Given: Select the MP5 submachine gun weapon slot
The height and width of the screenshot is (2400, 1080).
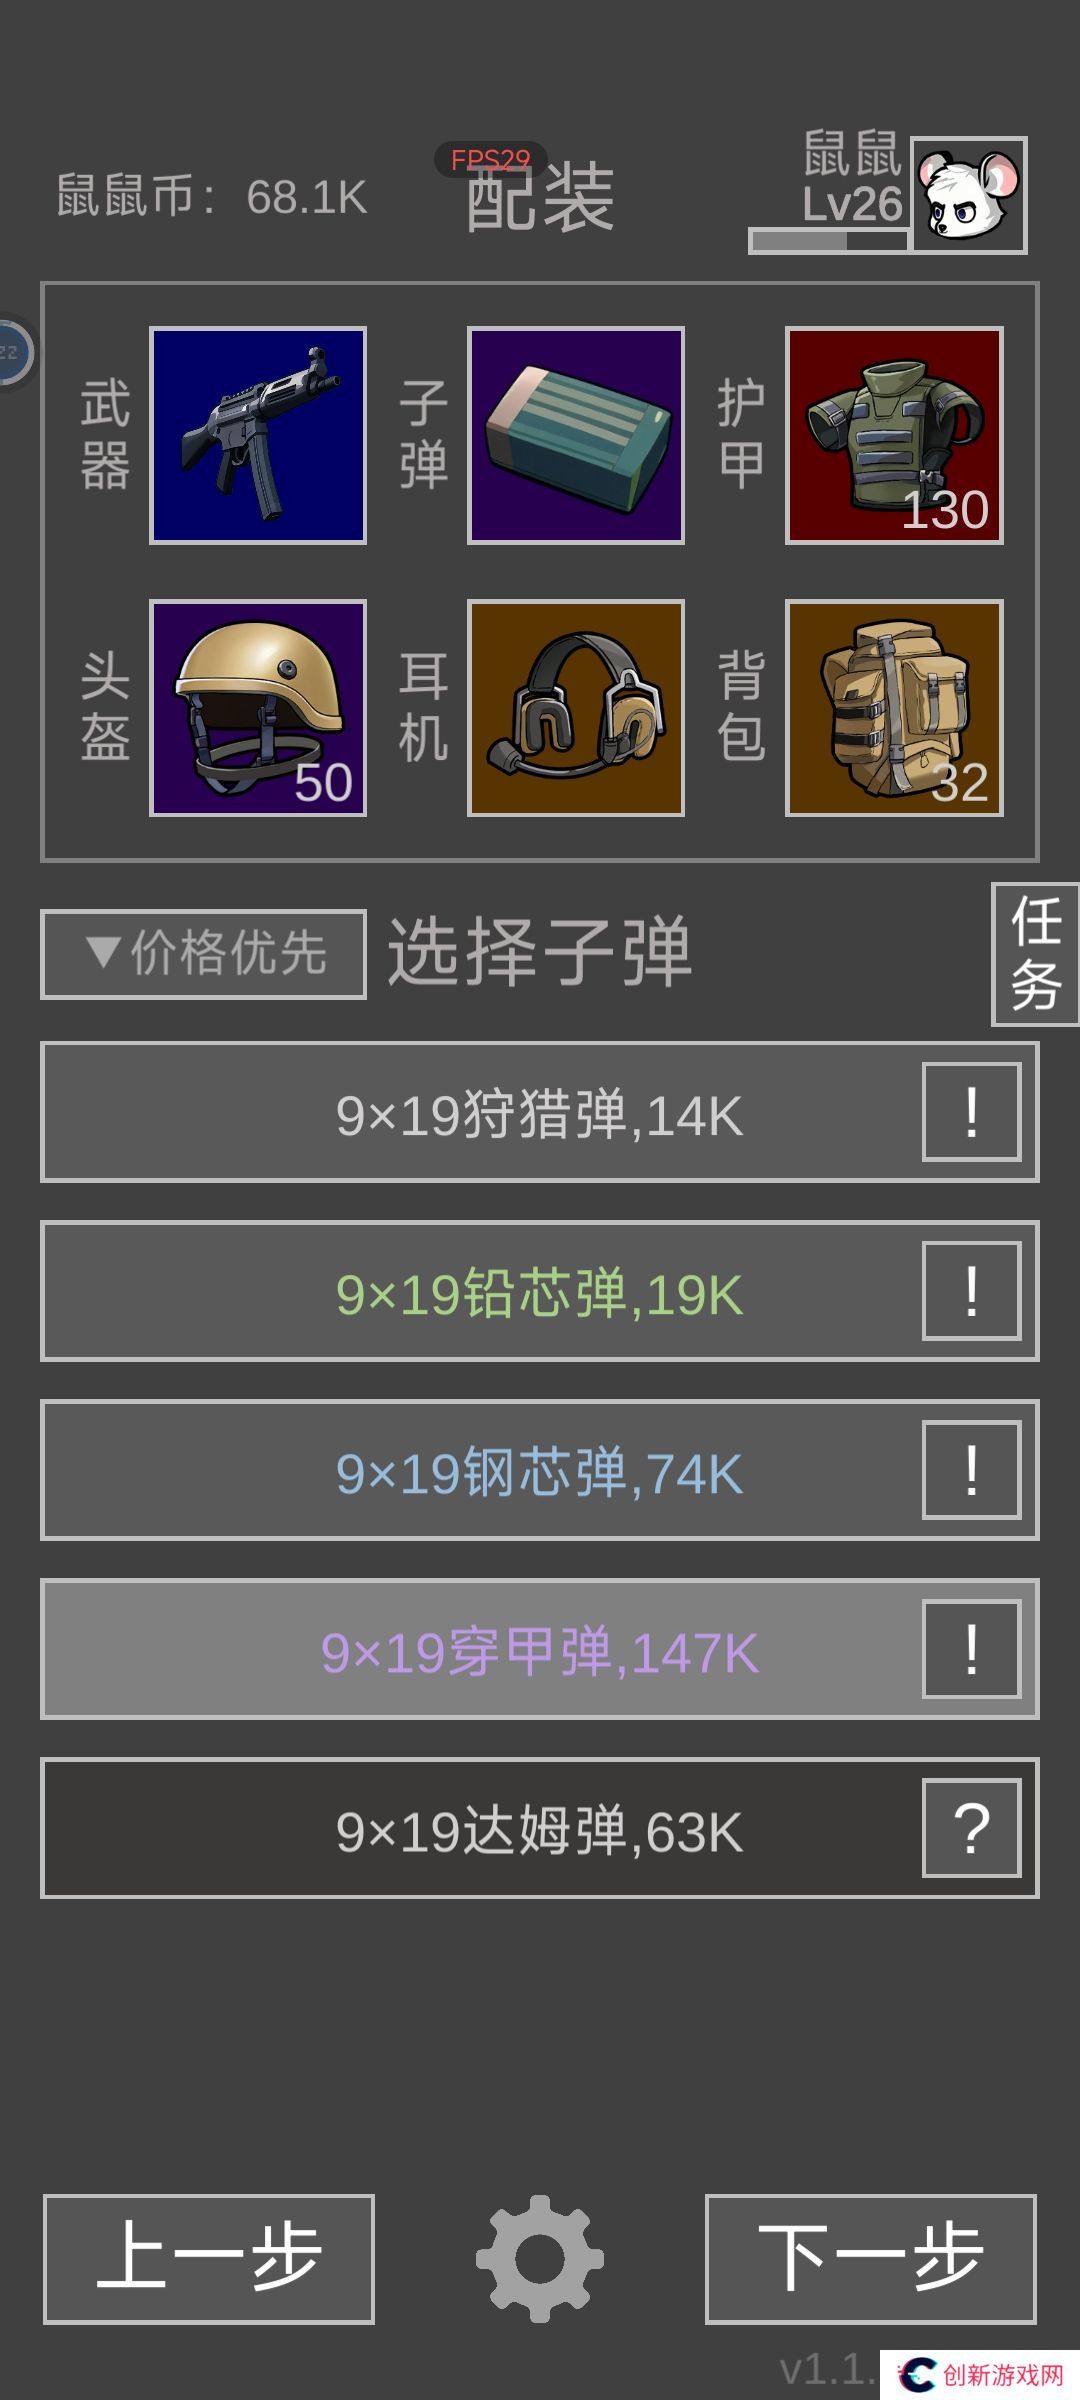Looking at the screenshot, I should pos(258,436).
